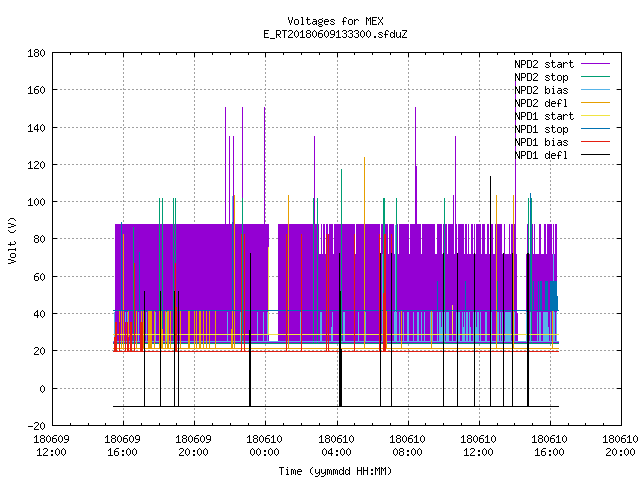Click the 60 y-axis tick value
640x480 pixels.
[39, 277]
